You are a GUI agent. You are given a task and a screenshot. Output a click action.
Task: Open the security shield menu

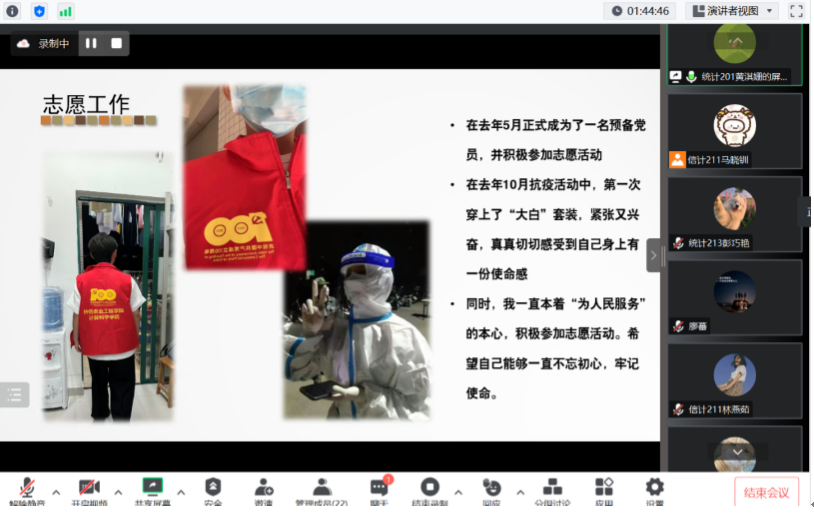[x=213, y=489]
